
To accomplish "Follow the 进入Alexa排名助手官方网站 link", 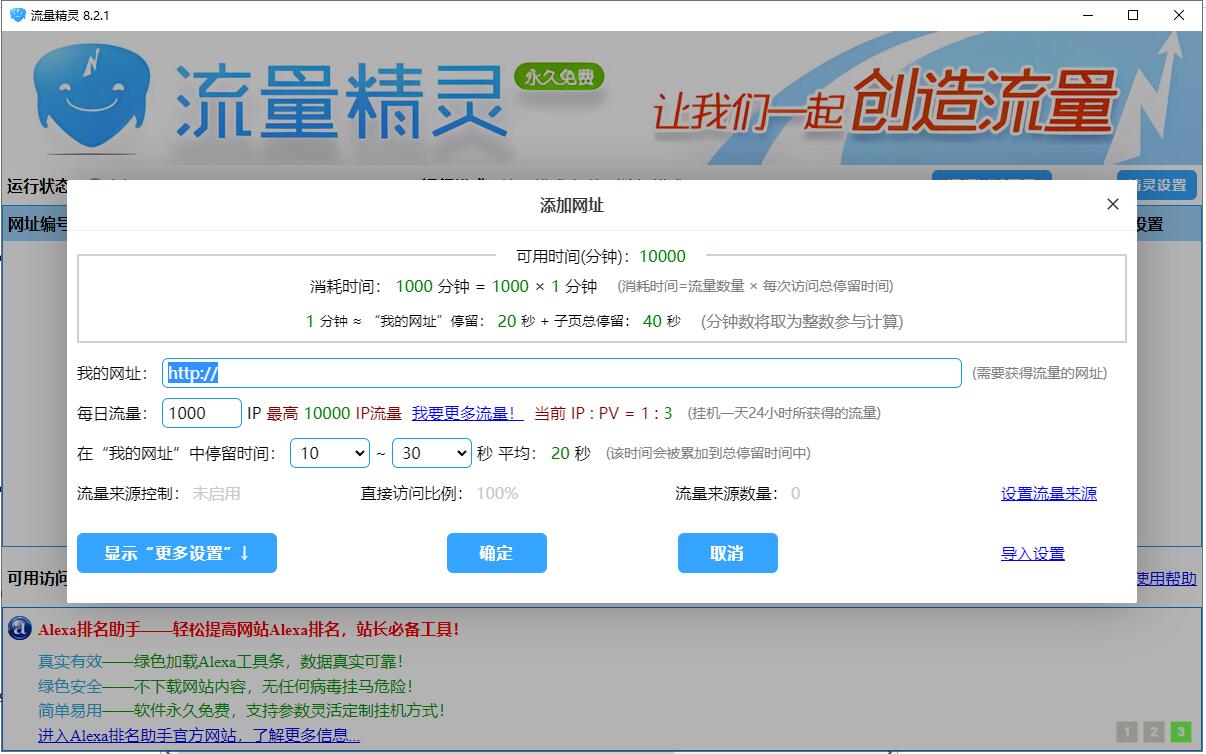I will click(199, 735).
